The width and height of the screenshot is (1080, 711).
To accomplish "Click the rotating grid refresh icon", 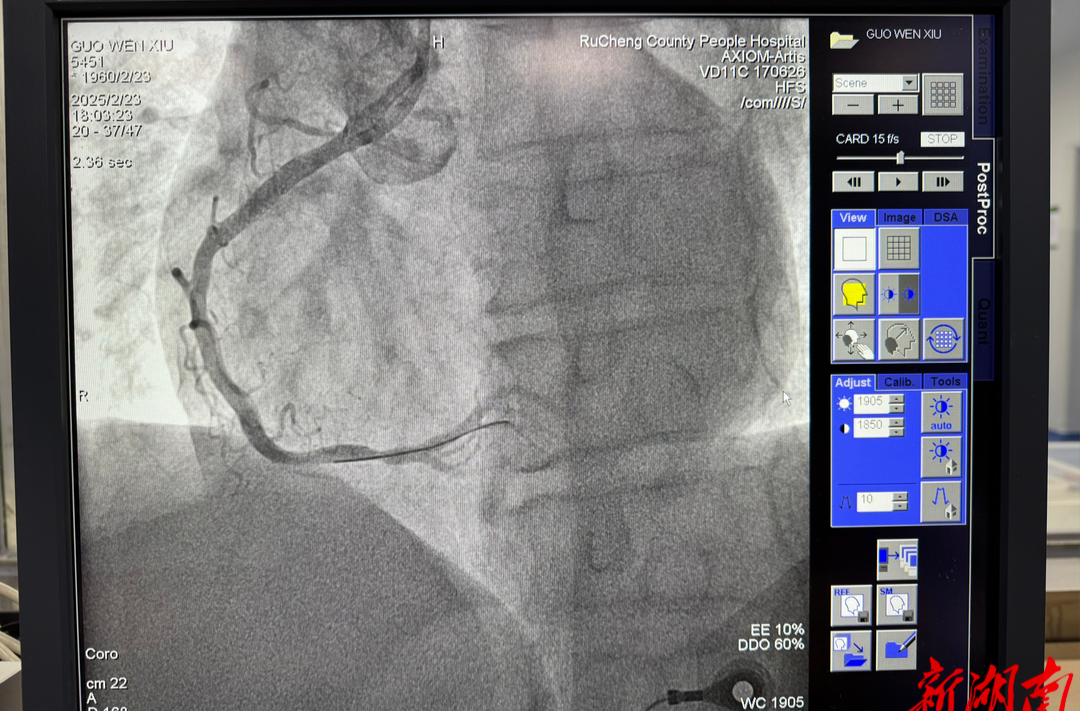I will click(943, 340).
